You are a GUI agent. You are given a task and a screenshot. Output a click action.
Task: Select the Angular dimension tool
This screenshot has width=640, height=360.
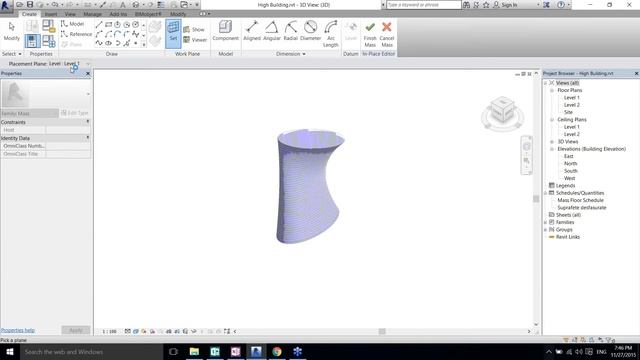point(271,31)
